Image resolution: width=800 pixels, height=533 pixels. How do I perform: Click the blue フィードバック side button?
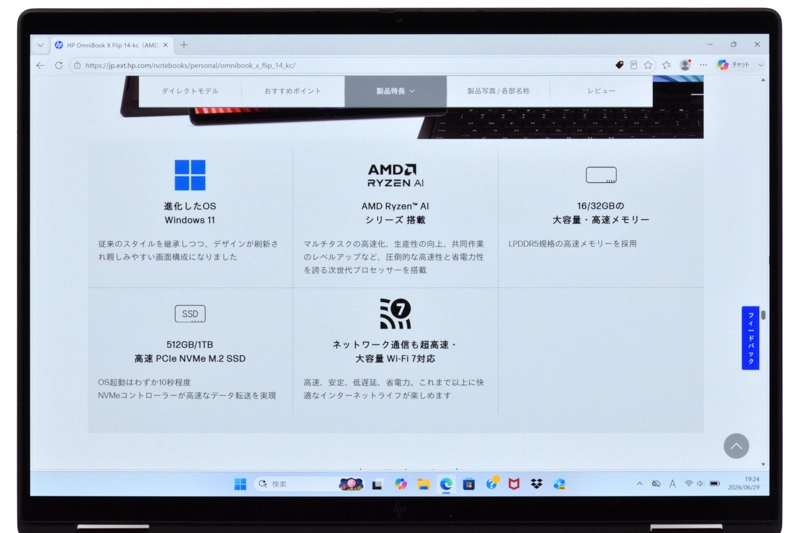coord(750,338)
